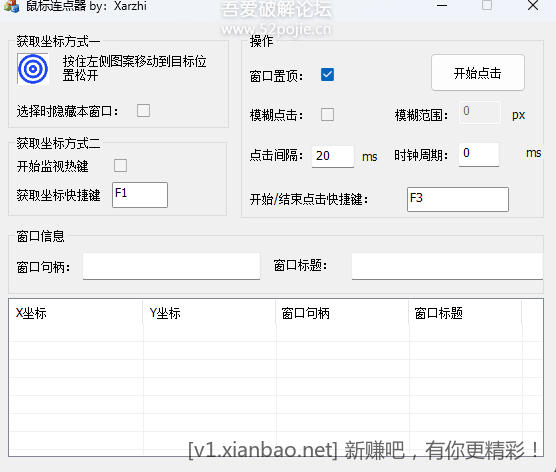Screen dimensions: 556x472
Task: Click the 窗口标题 text box
Action: click(x=447, y=266)
